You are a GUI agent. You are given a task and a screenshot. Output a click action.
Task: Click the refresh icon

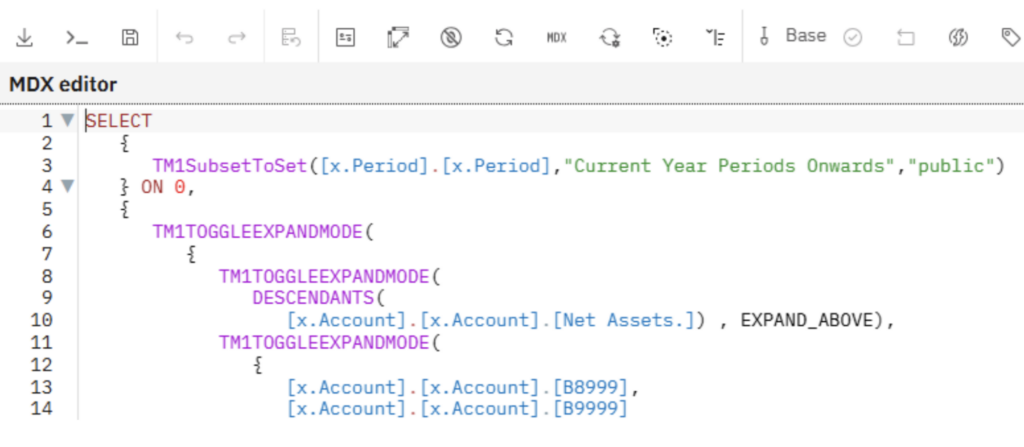click(x=504, y=37)
